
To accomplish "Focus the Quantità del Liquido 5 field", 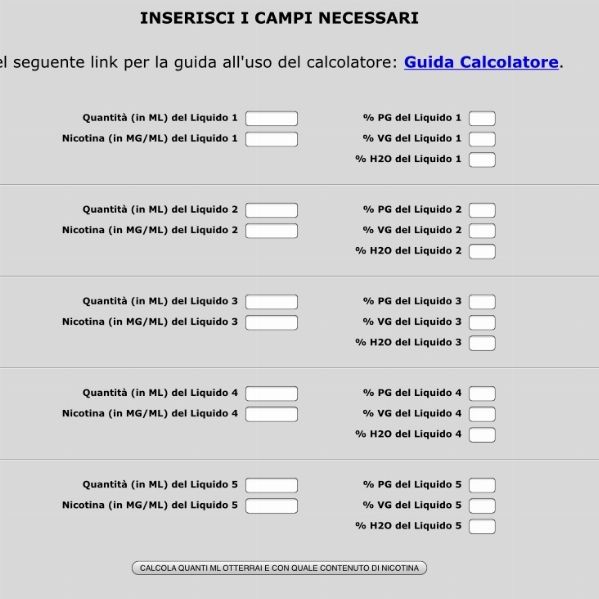I will click(272, 485).
